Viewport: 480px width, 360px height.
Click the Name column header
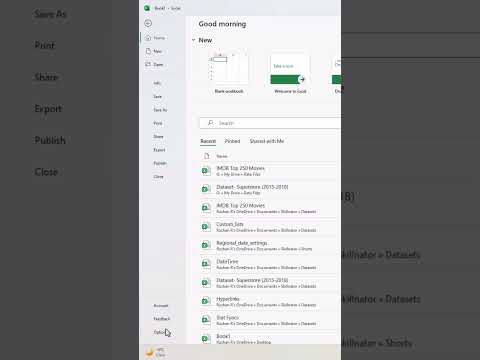222,156
